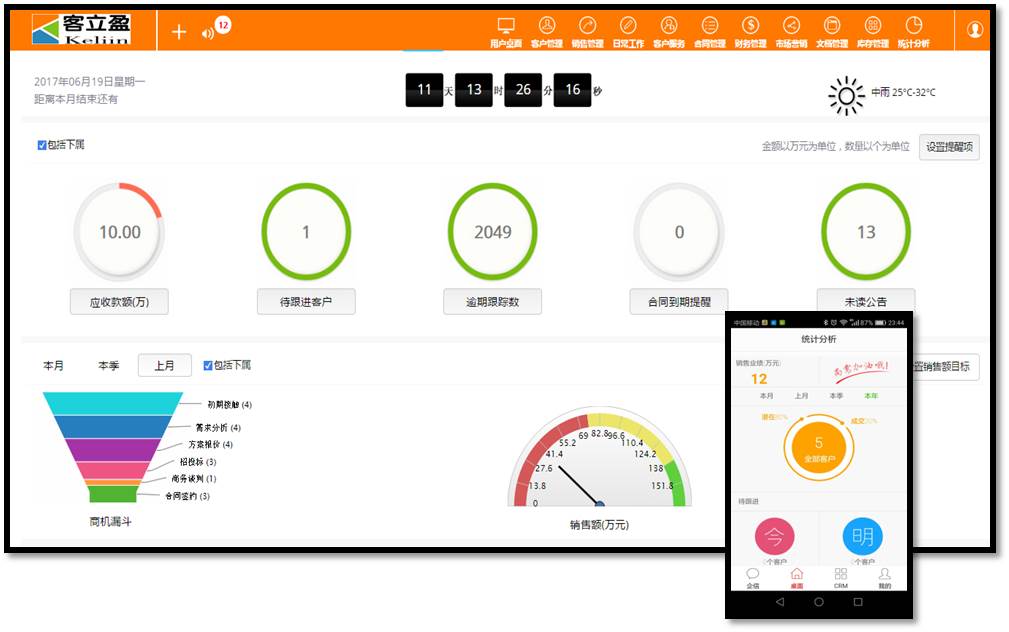Image resolution: width=1009 pixels, height=632 pixels.
Task: Switch to the 本季 tab
Action: (x=109, y=365)
